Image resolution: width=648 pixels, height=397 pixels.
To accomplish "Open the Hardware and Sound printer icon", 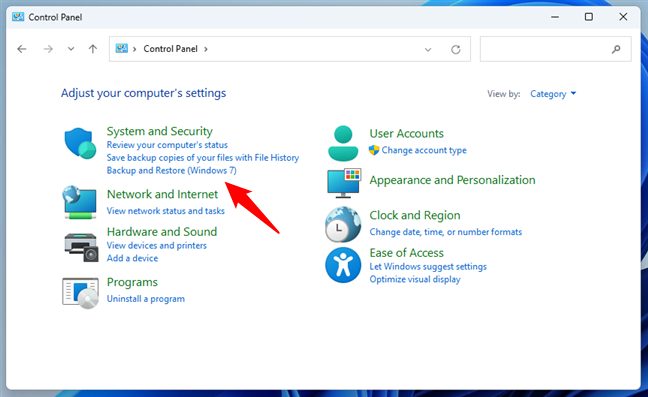I will (x=81, y=247).
